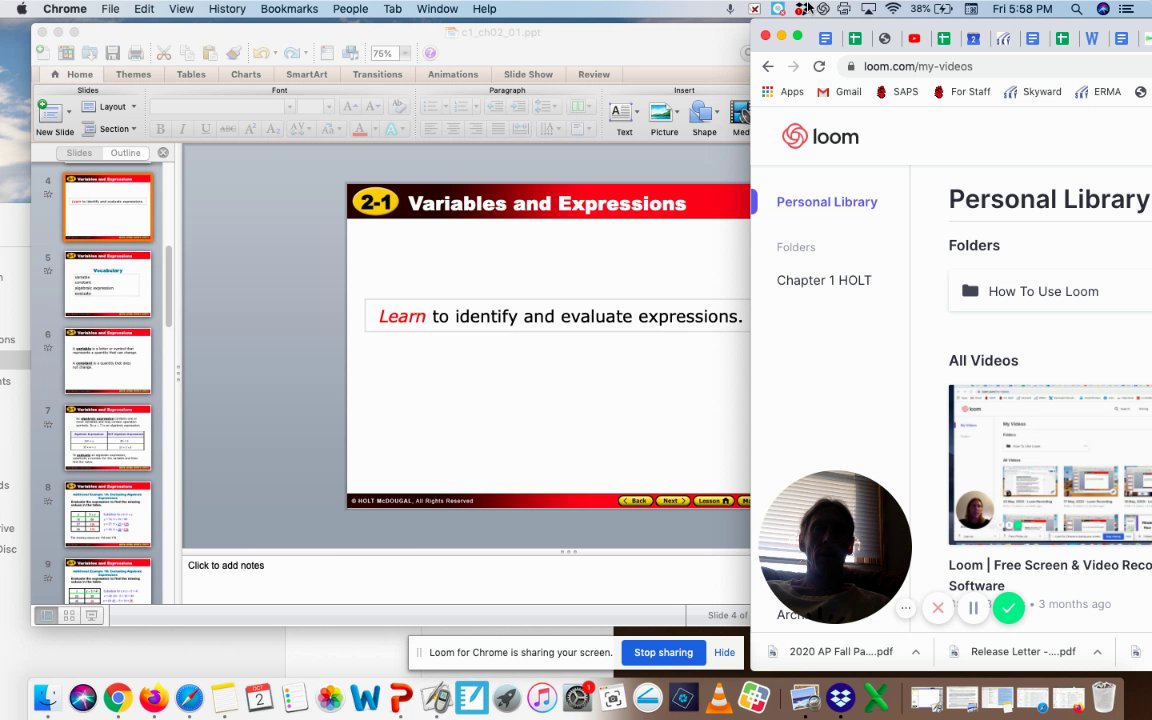Open the 75% zoom dropdown
Viewport: 1152px width, 720px height.
tap(405, 54)
